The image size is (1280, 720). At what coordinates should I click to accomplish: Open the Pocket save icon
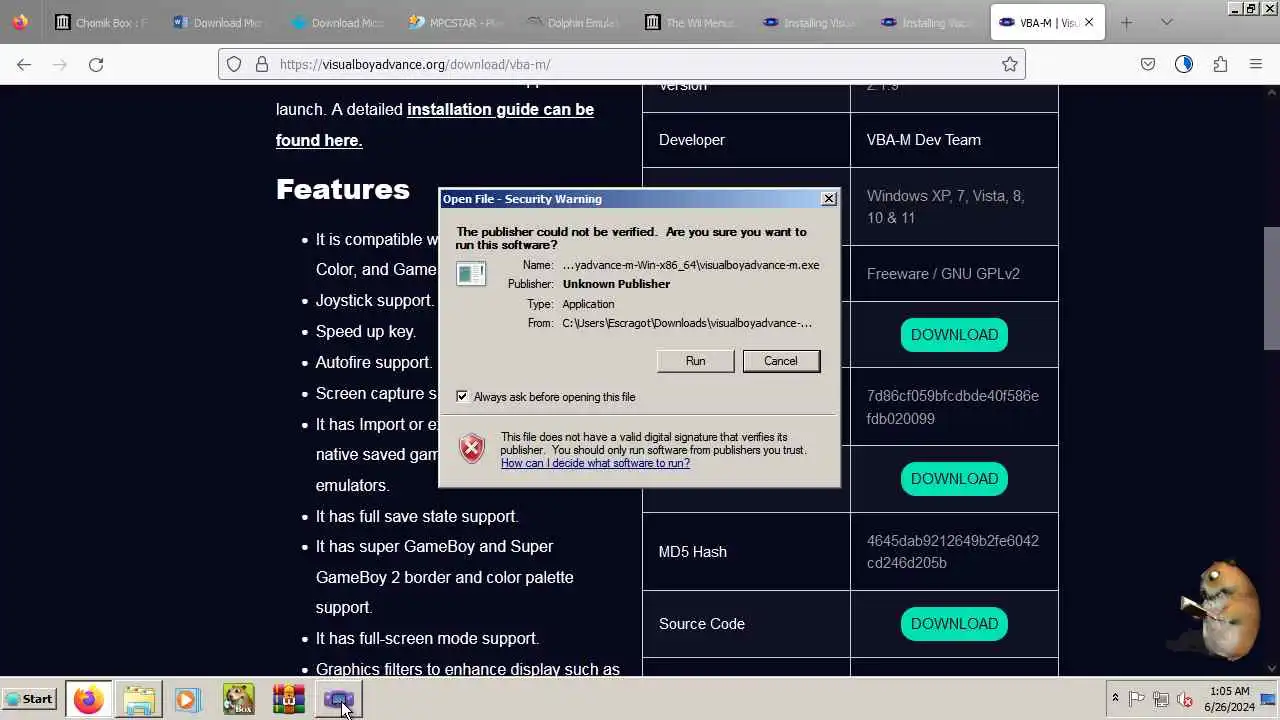[1148, 64]
